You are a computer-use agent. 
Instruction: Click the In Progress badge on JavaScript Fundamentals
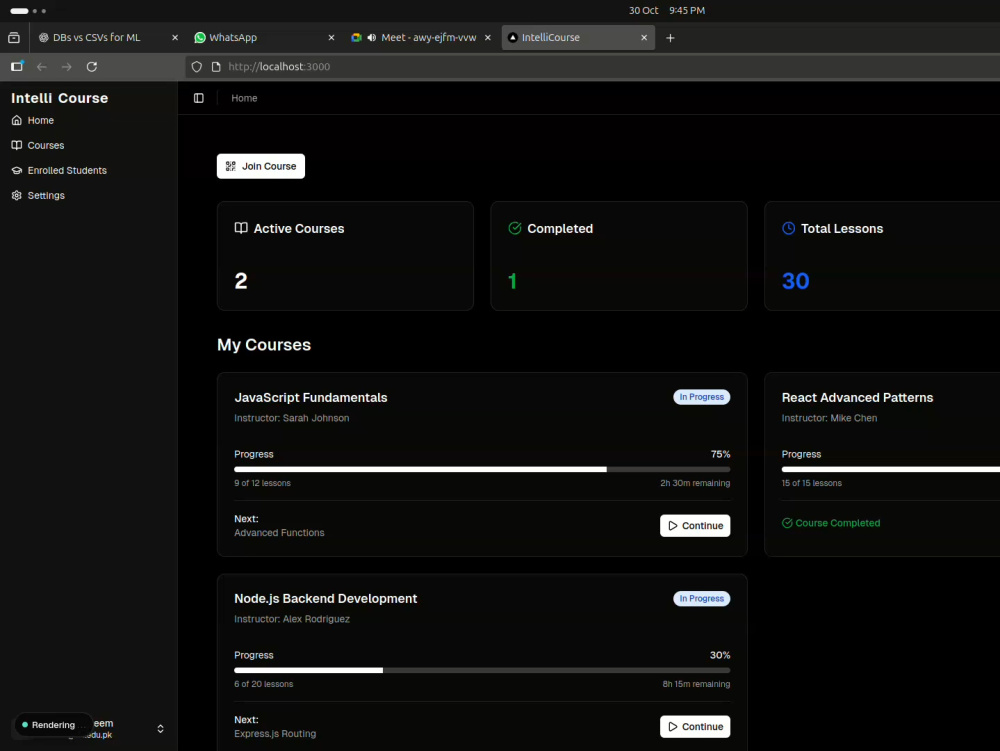tap(701, 397)
